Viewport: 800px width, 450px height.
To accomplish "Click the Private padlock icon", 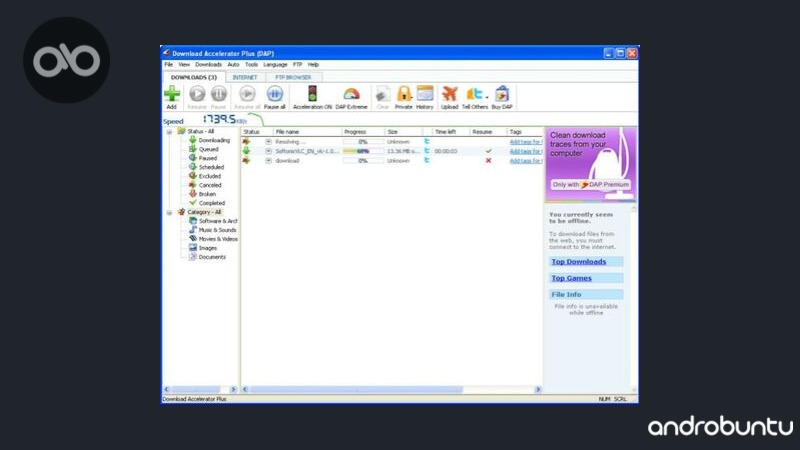I will click(404, 94).
